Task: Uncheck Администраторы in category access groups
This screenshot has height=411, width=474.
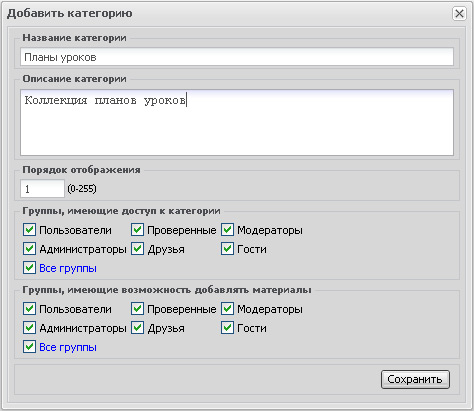Action: 29,249
